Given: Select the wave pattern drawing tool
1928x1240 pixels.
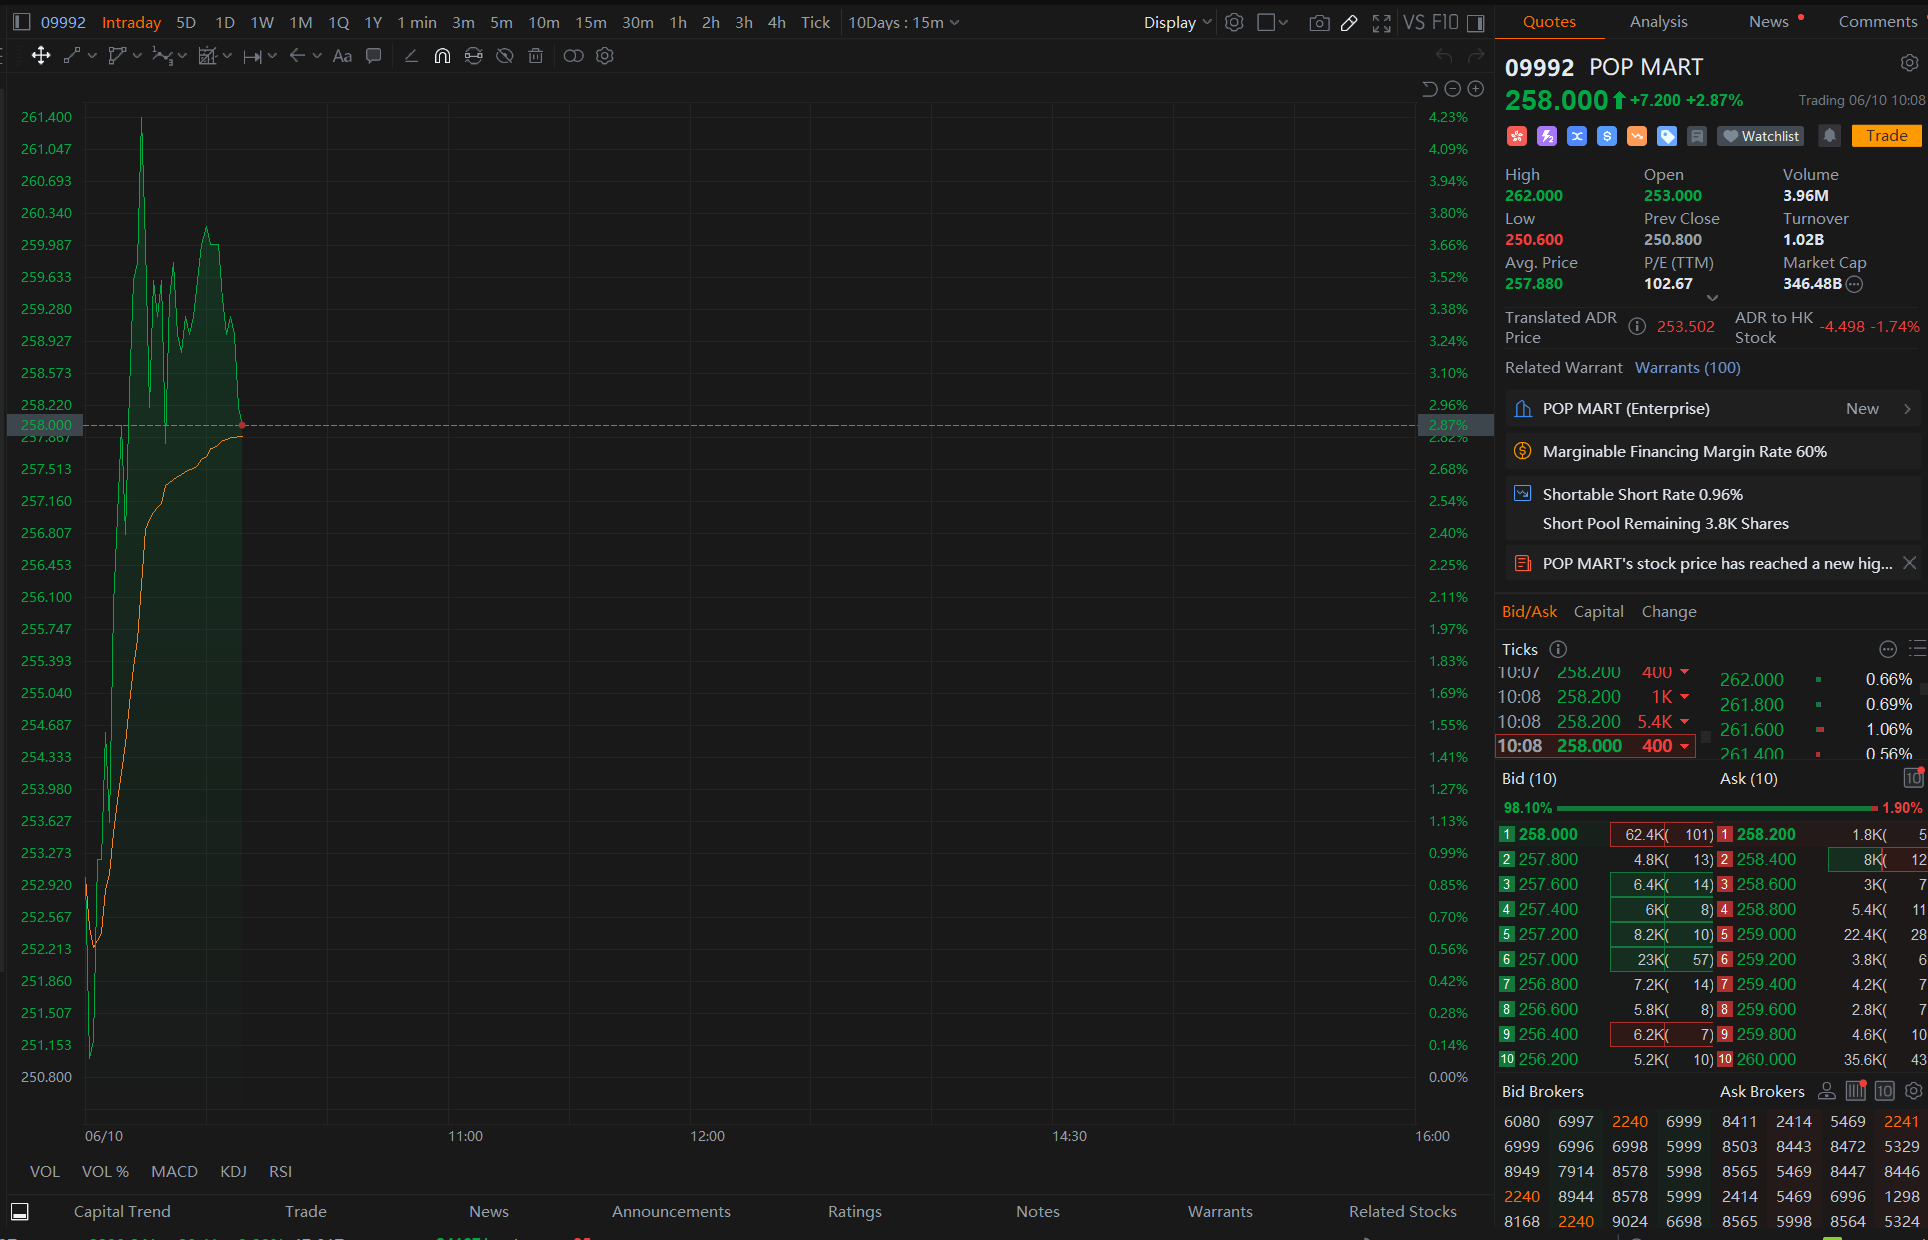Looking at the screenshot, I should (162, 56).
